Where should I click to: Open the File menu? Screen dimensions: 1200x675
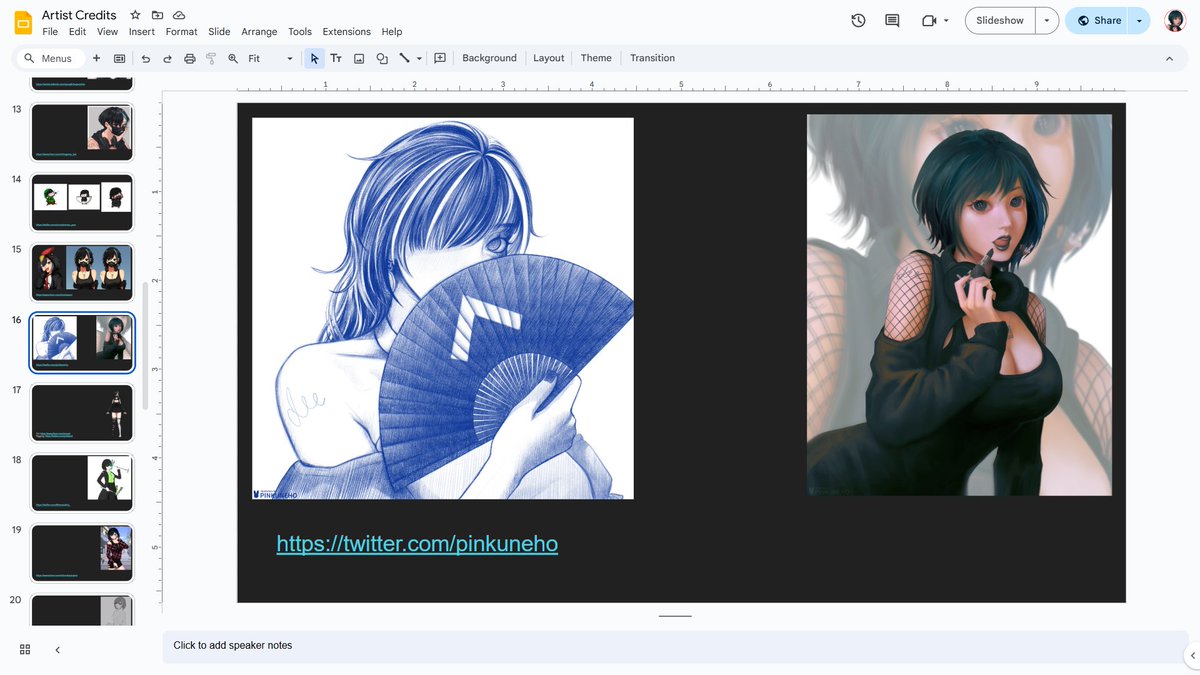[x=50, y=32]
